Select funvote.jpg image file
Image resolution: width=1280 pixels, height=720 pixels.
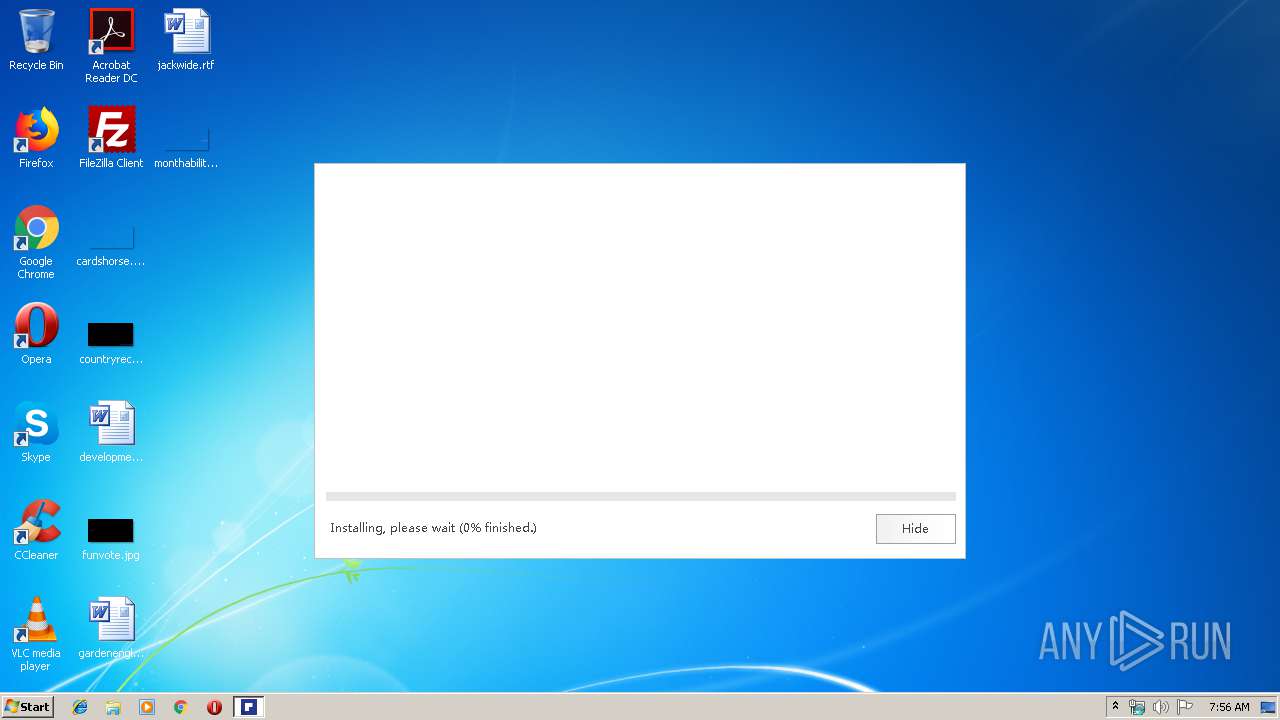pos(111,538)
